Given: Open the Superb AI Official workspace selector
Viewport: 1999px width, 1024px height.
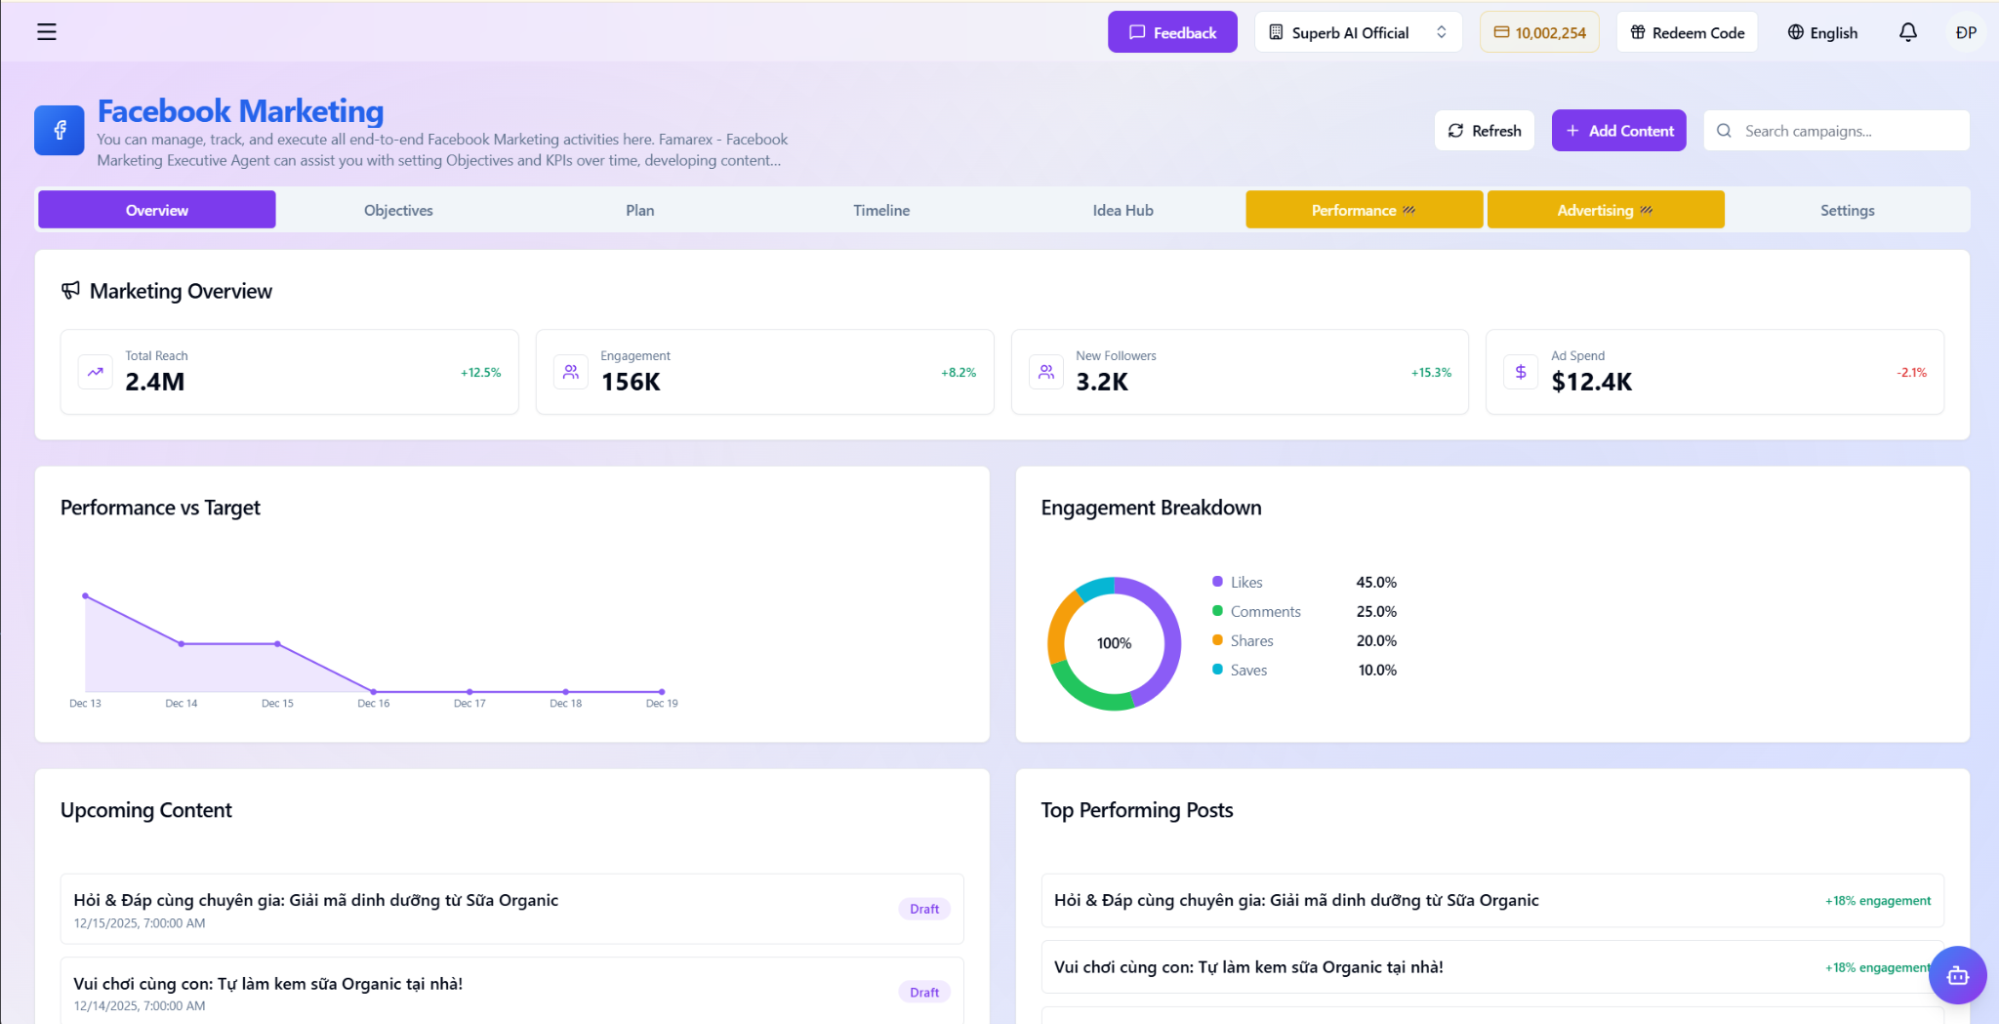Looking at the screenshot, I should click(x=1357, y=31).
